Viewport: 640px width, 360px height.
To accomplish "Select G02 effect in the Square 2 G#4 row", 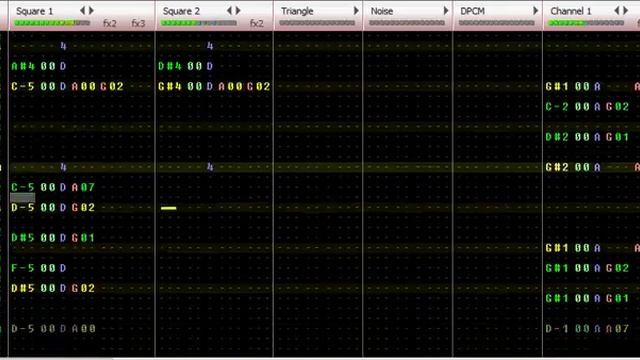I will point(259,87).
